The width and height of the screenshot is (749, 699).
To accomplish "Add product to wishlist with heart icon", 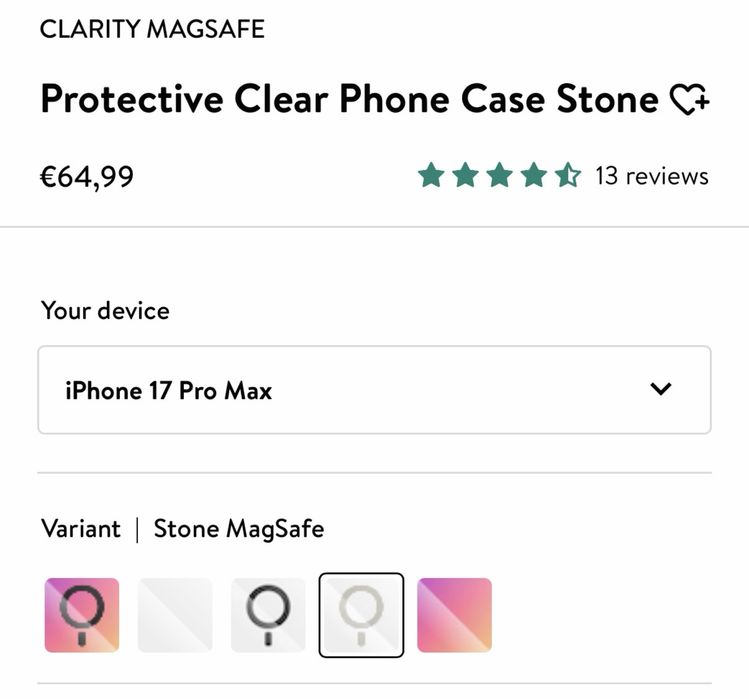I will pos(689,101).
